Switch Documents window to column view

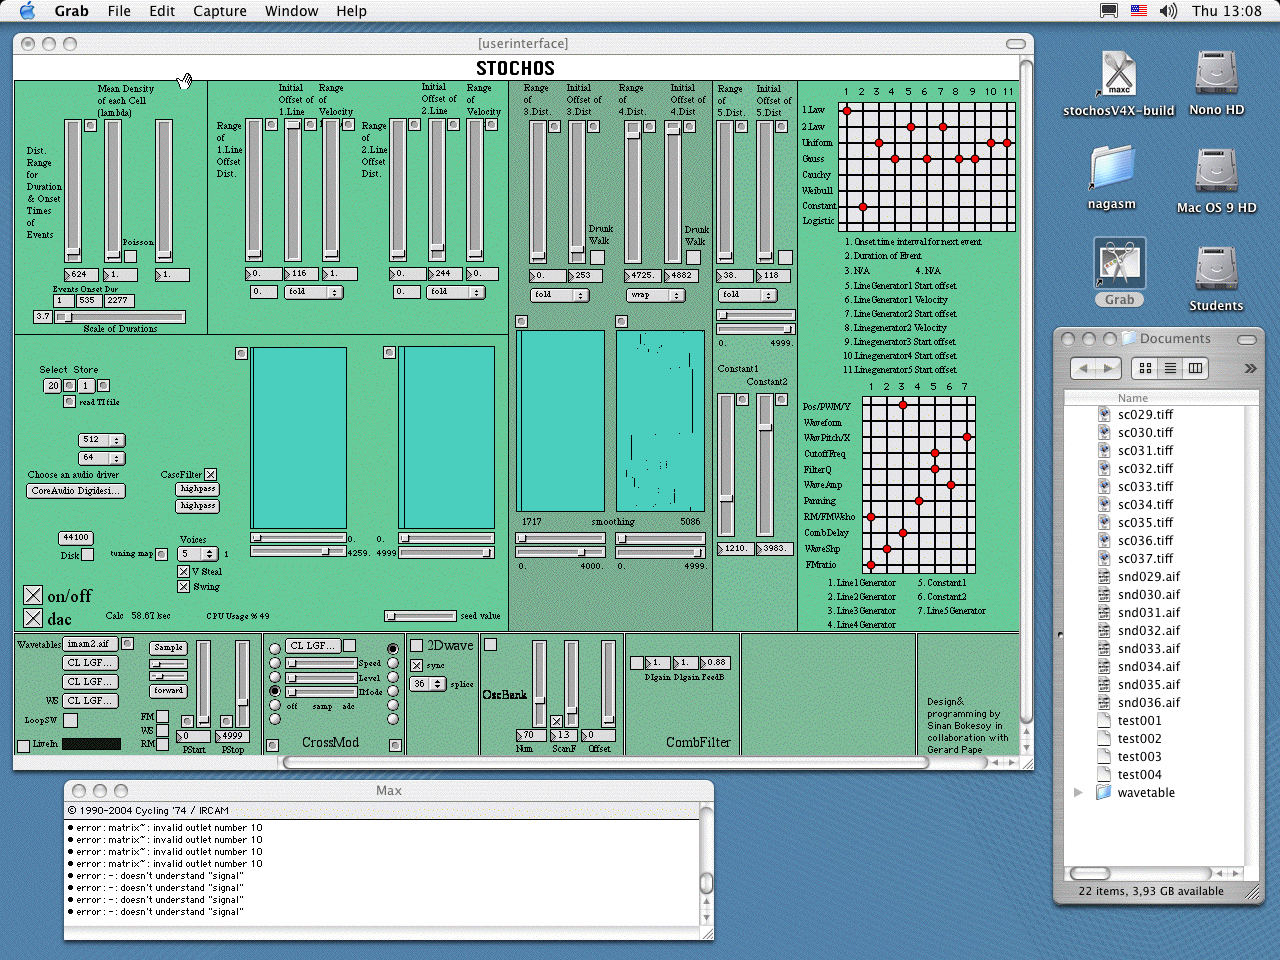pos(1195,368)
